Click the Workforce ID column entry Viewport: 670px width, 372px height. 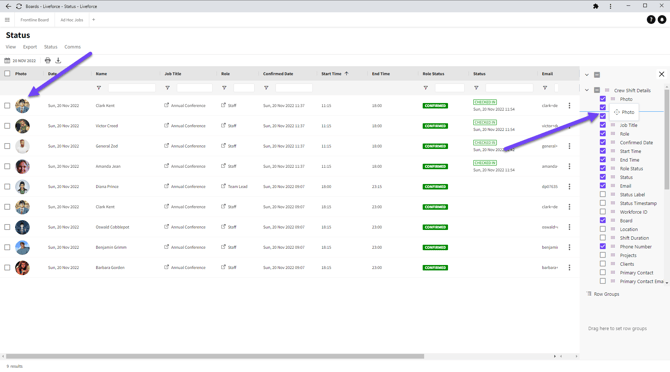[633, 212]
